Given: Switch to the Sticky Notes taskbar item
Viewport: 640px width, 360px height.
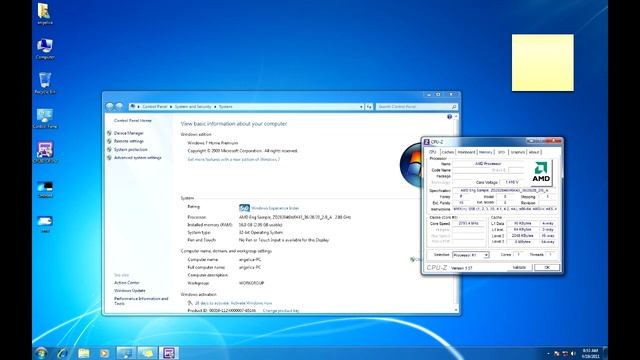Looking at the screenshot, I should click(147, 353).
